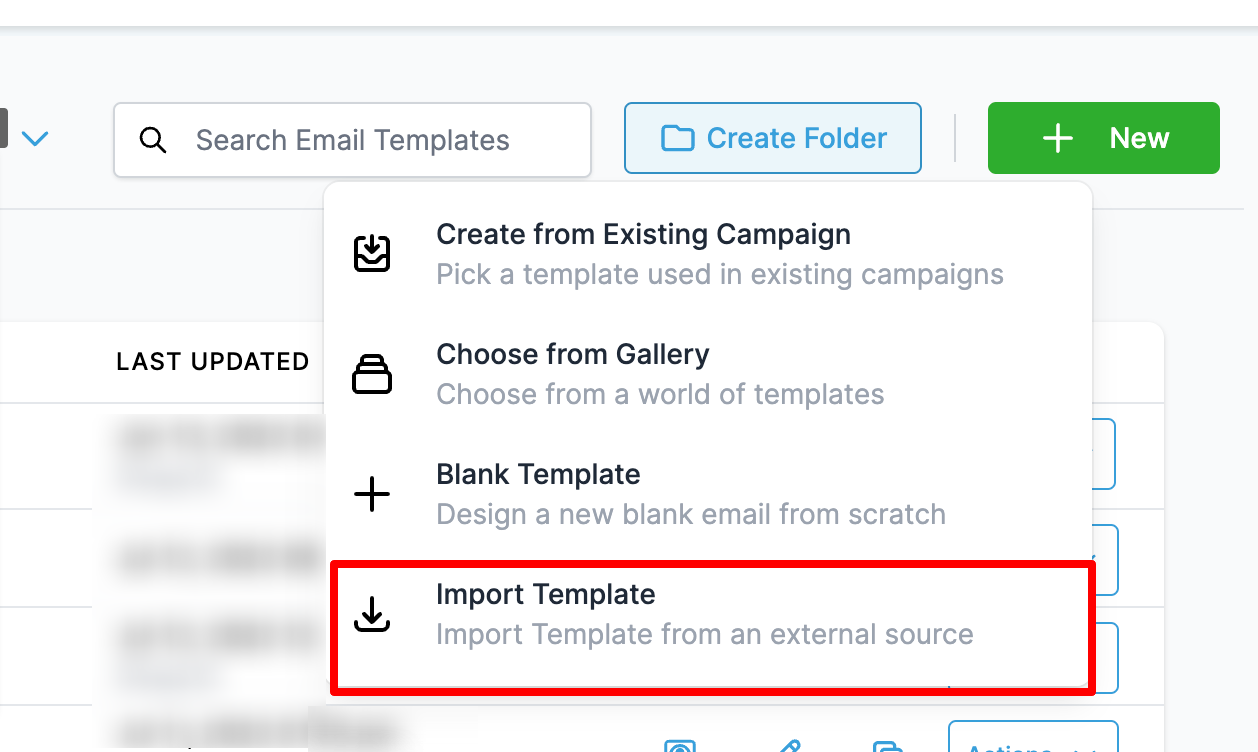Image resolution: width=1258 pixels, height=752 pixels.
Task: Select the pencil edit icon for the template
Action: (789, 745)
